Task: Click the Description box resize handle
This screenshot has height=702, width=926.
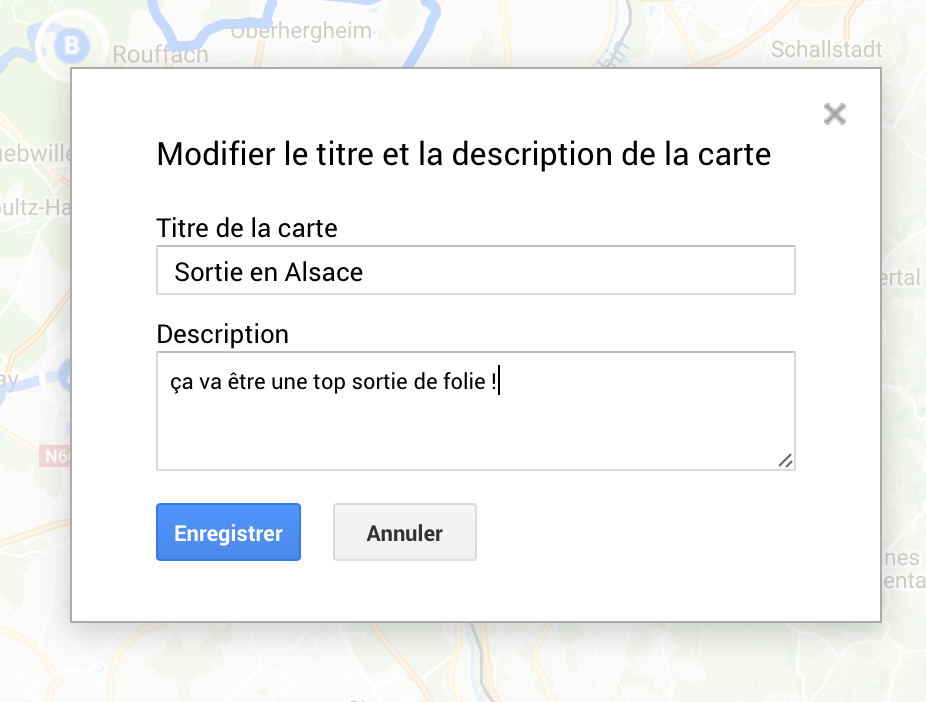Action: [785, 460]
